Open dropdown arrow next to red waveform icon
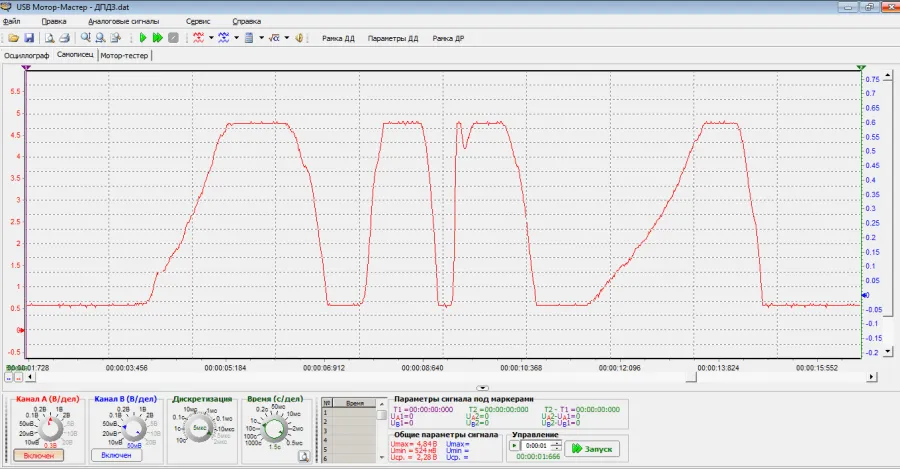The height and width of the screenshot is (469, 900). coord(211,38)
